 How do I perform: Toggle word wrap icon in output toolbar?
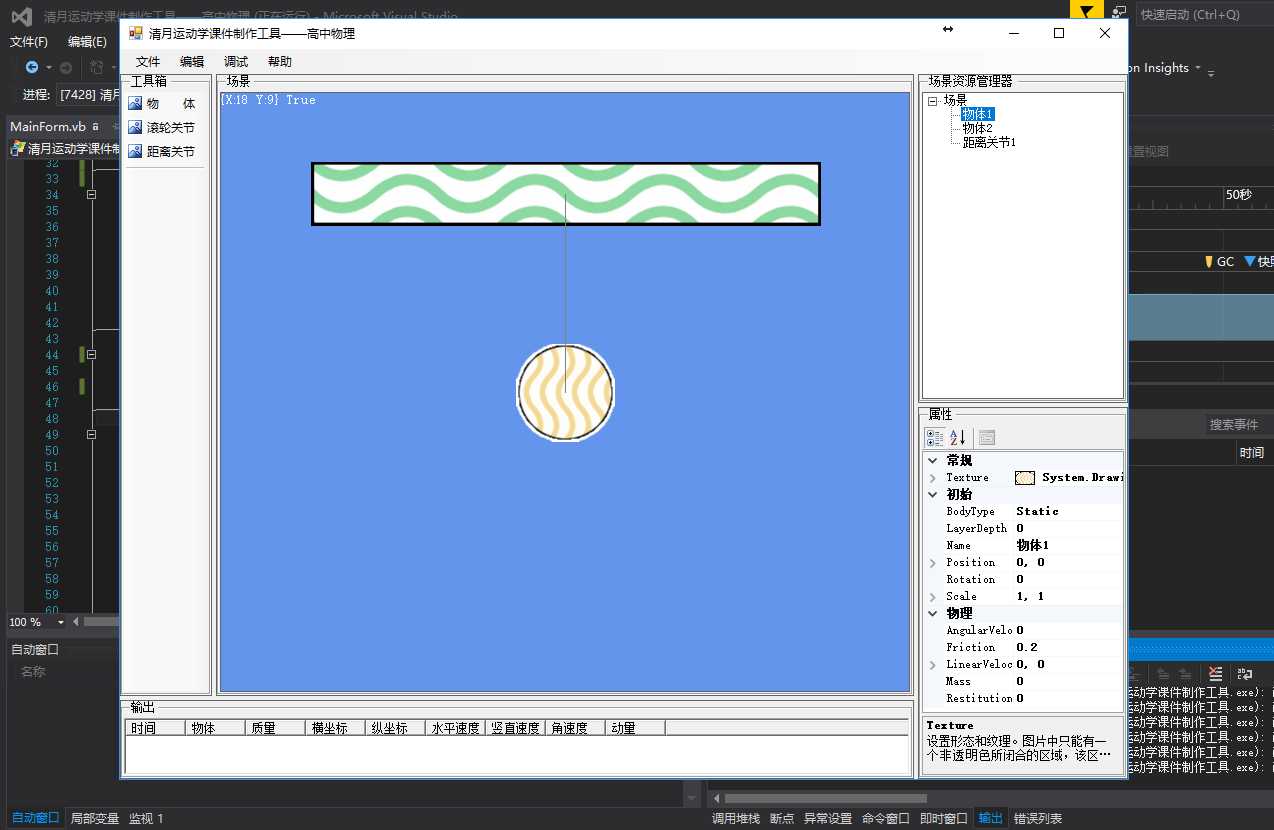point(1245,675)
